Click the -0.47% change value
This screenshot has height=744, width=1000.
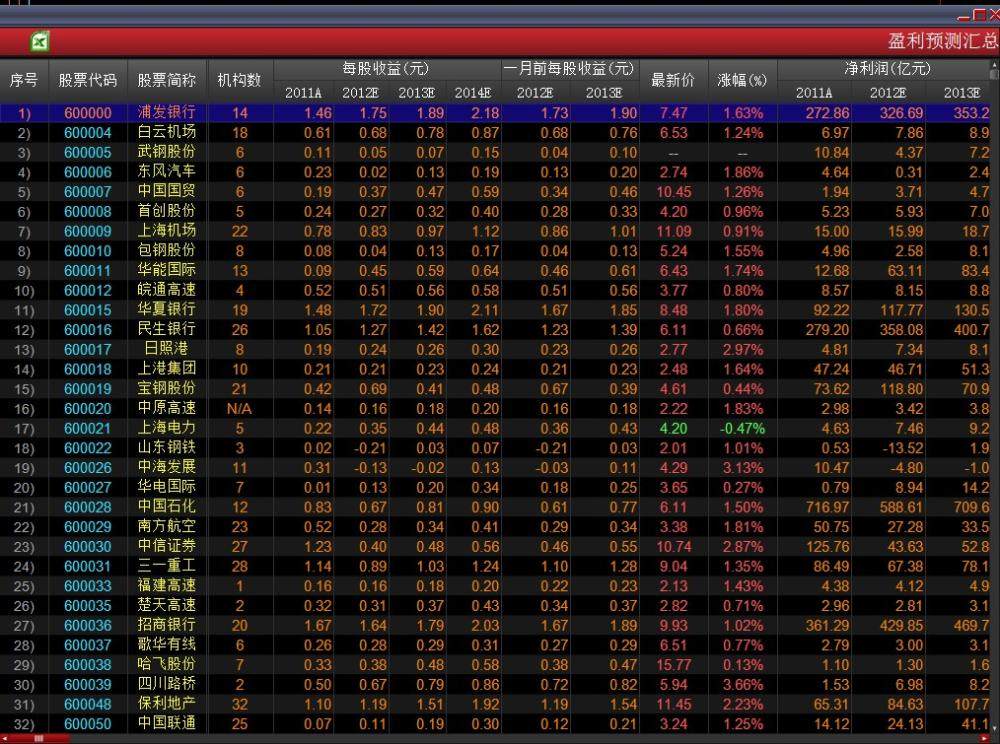(742, 428)
